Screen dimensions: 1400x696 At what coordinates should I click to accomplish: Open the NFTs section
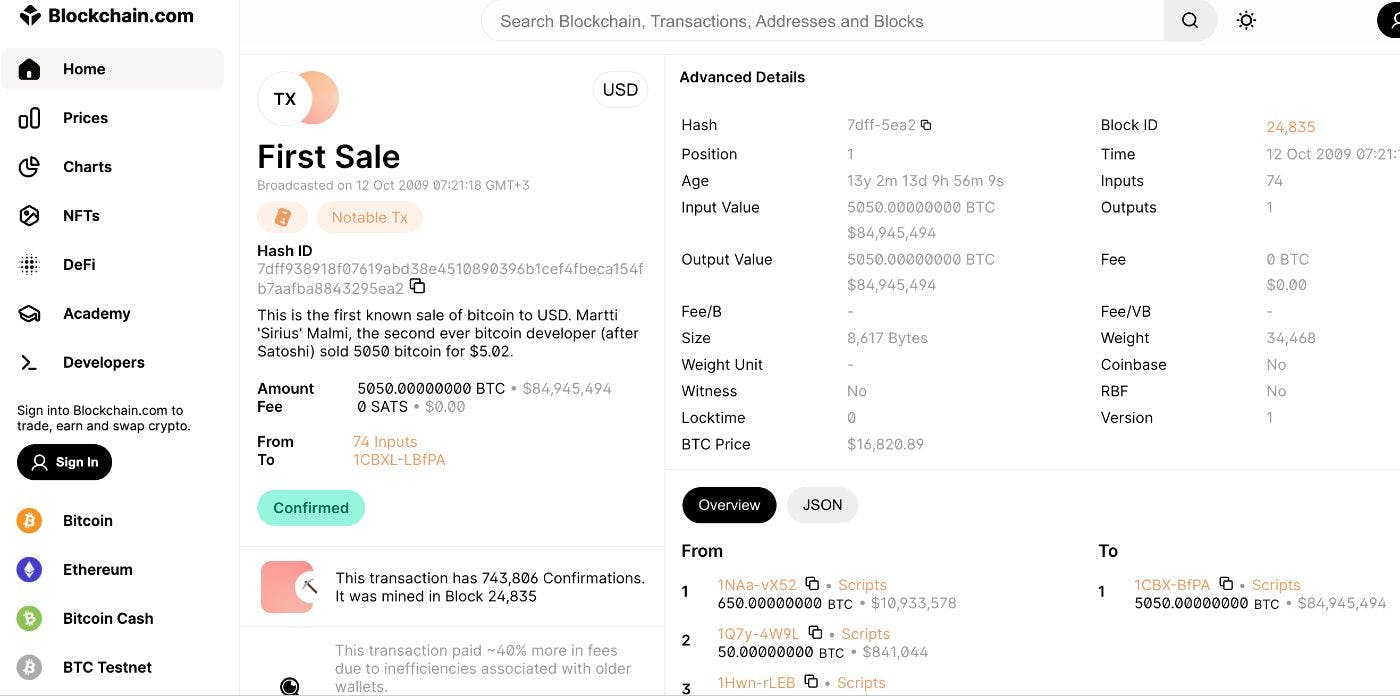(81, 216)
